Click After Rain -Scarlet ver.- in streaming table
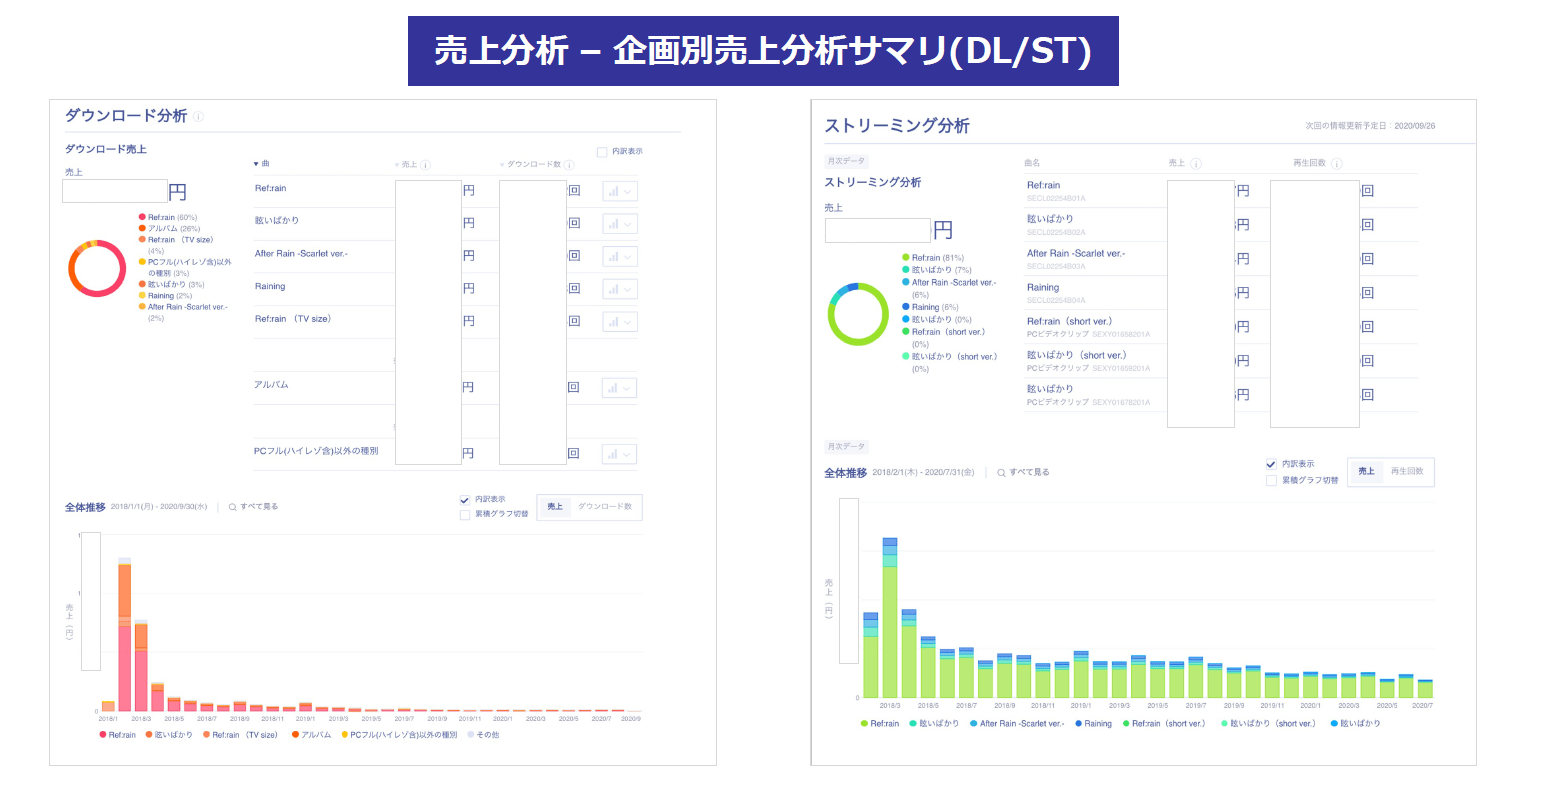The height and width of the screenshot is (788, 1541). tap(1075, 254)
